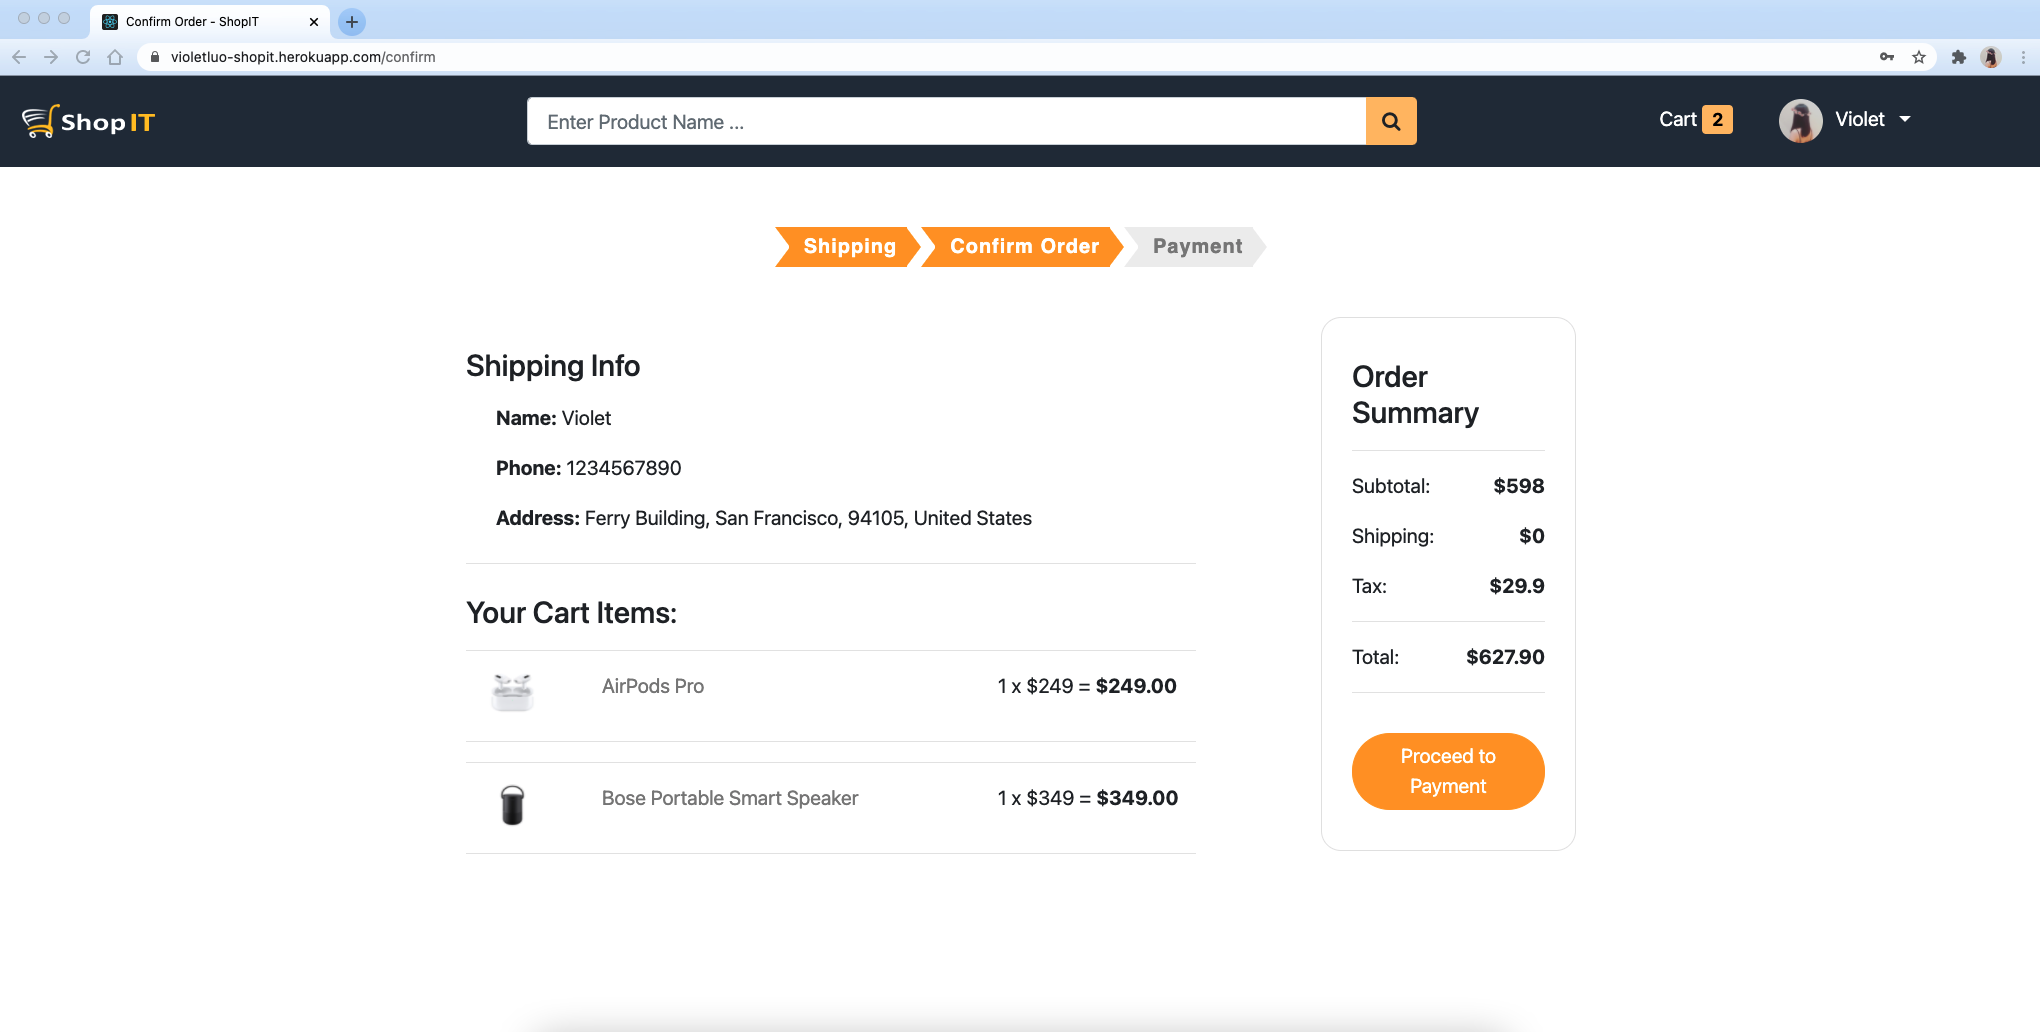Bookmark this page with star icon
The image size is (2040, 1032).
click(1919, 57)
